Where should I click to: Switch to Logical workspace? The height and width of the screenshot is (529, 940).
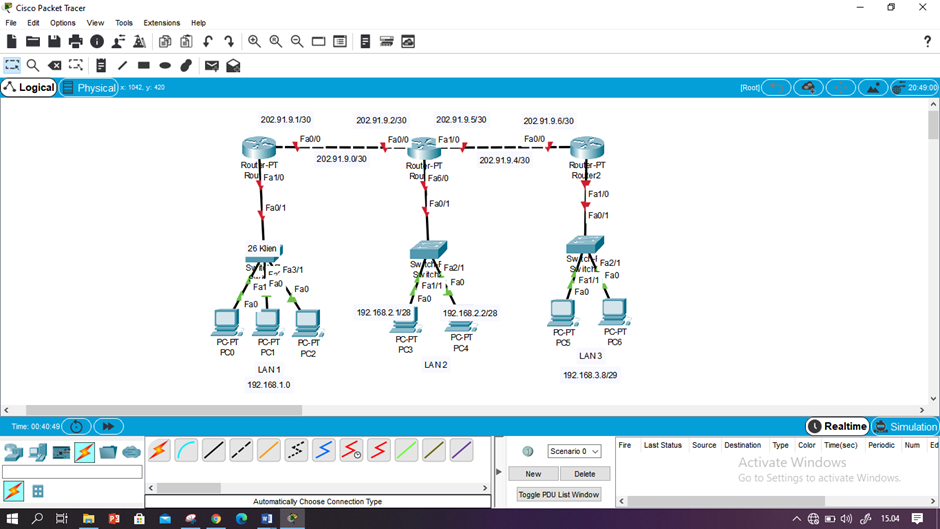[x=29, y=88]
